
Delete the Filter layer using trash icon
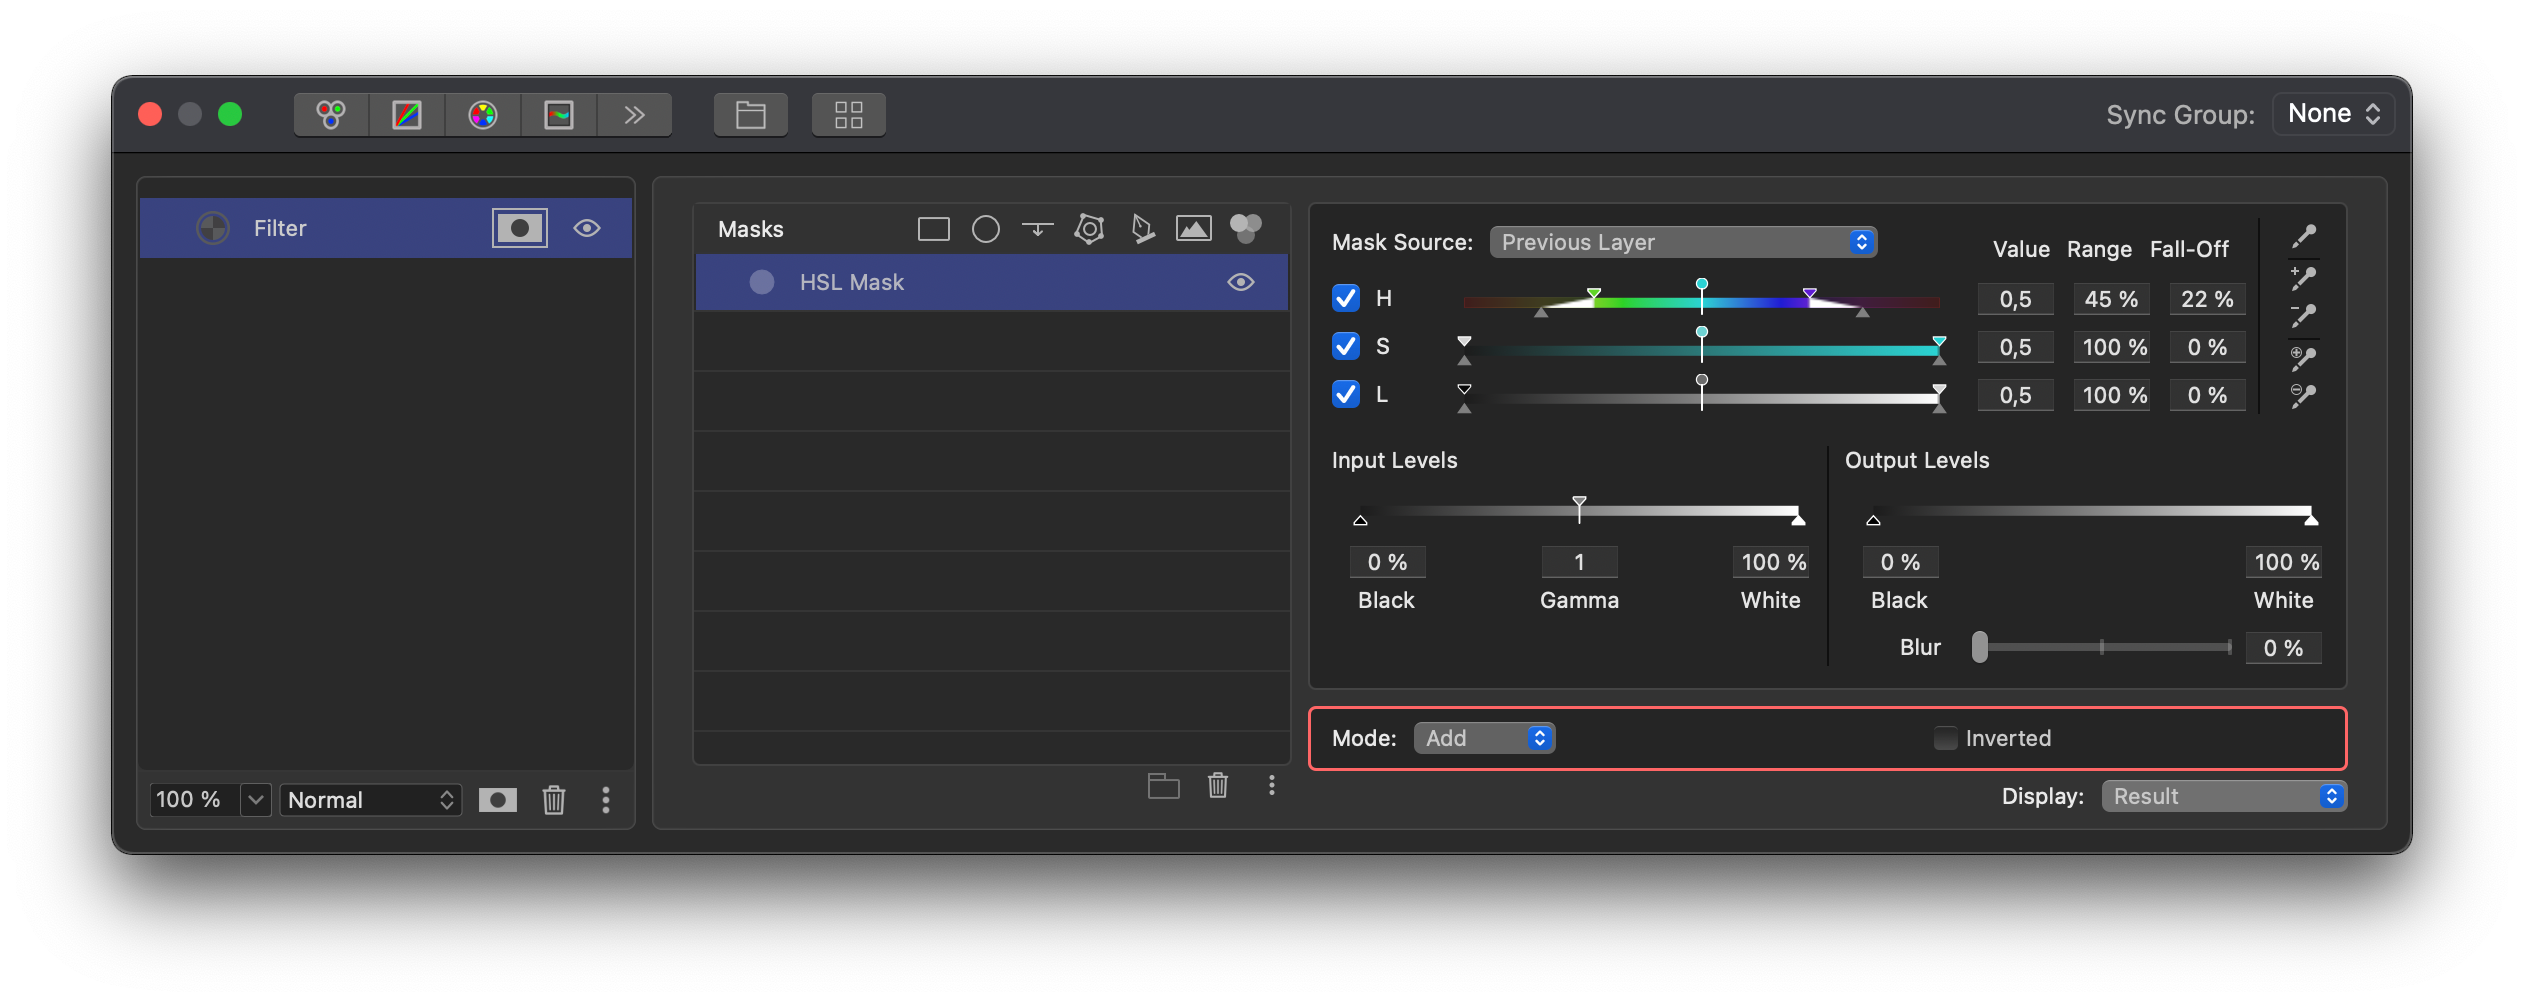554,800
